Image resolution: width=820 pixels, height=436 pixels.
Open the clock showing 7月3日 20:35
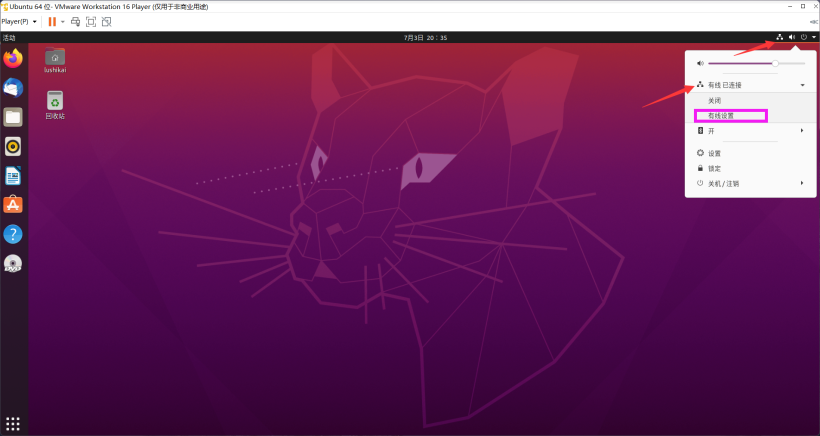pyautogui.click(x=426, y=38)
